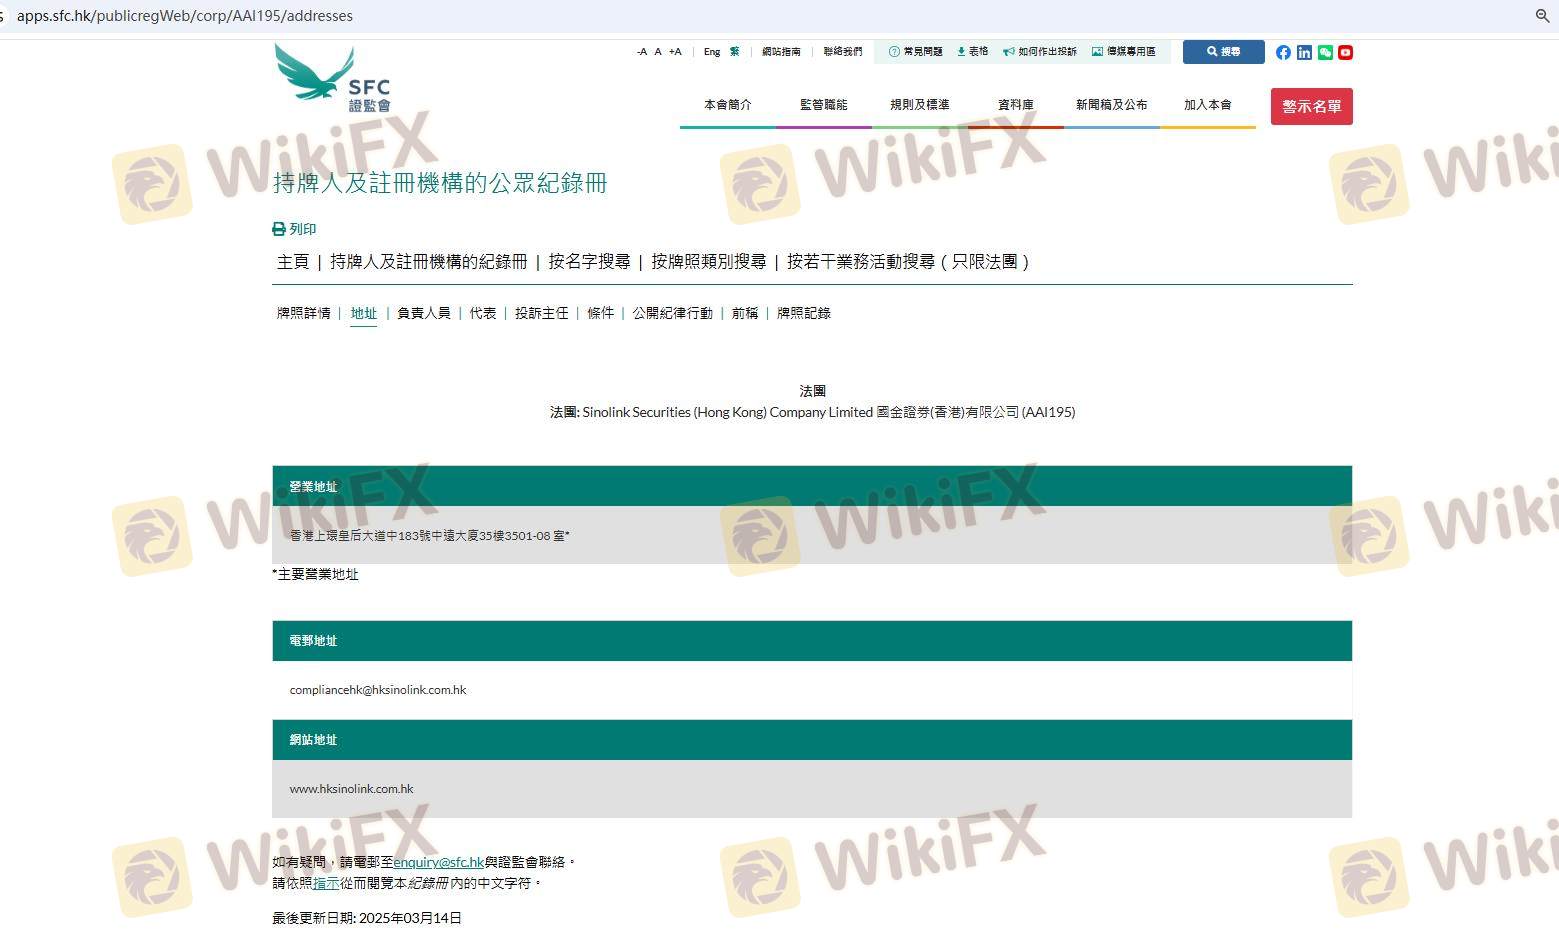Click the compliancehk@hksinolink.com.hk email text
Screen dimensions: 1559x947
[x=378, y=690]
